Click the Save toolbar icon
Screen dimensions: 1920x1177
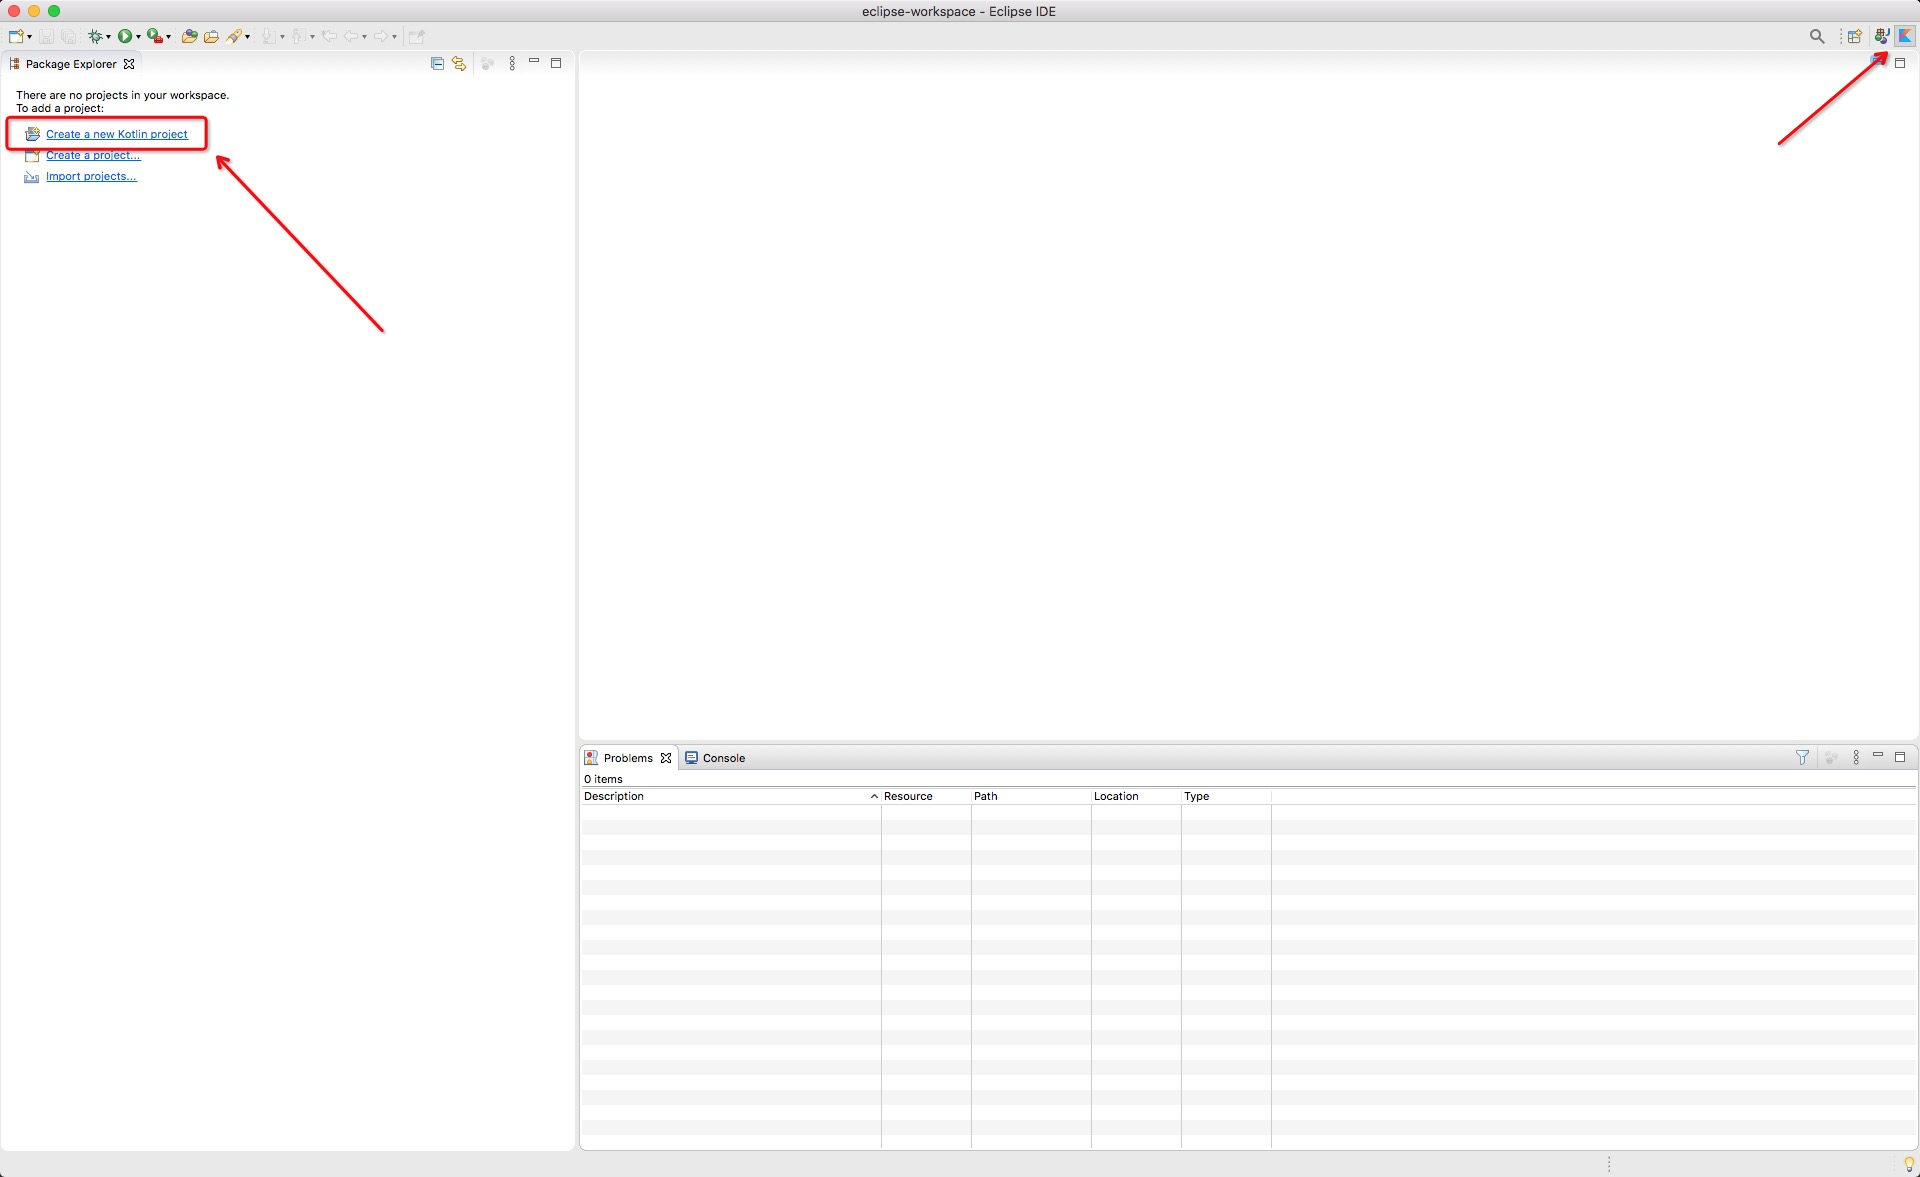pos(46,36)
